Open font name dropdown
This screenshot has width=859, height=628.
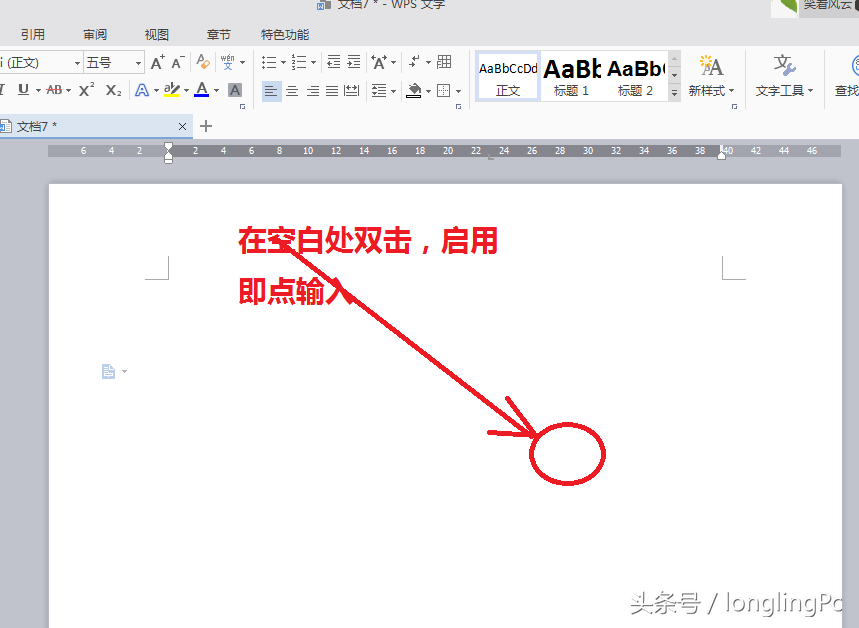pos(77,64)
